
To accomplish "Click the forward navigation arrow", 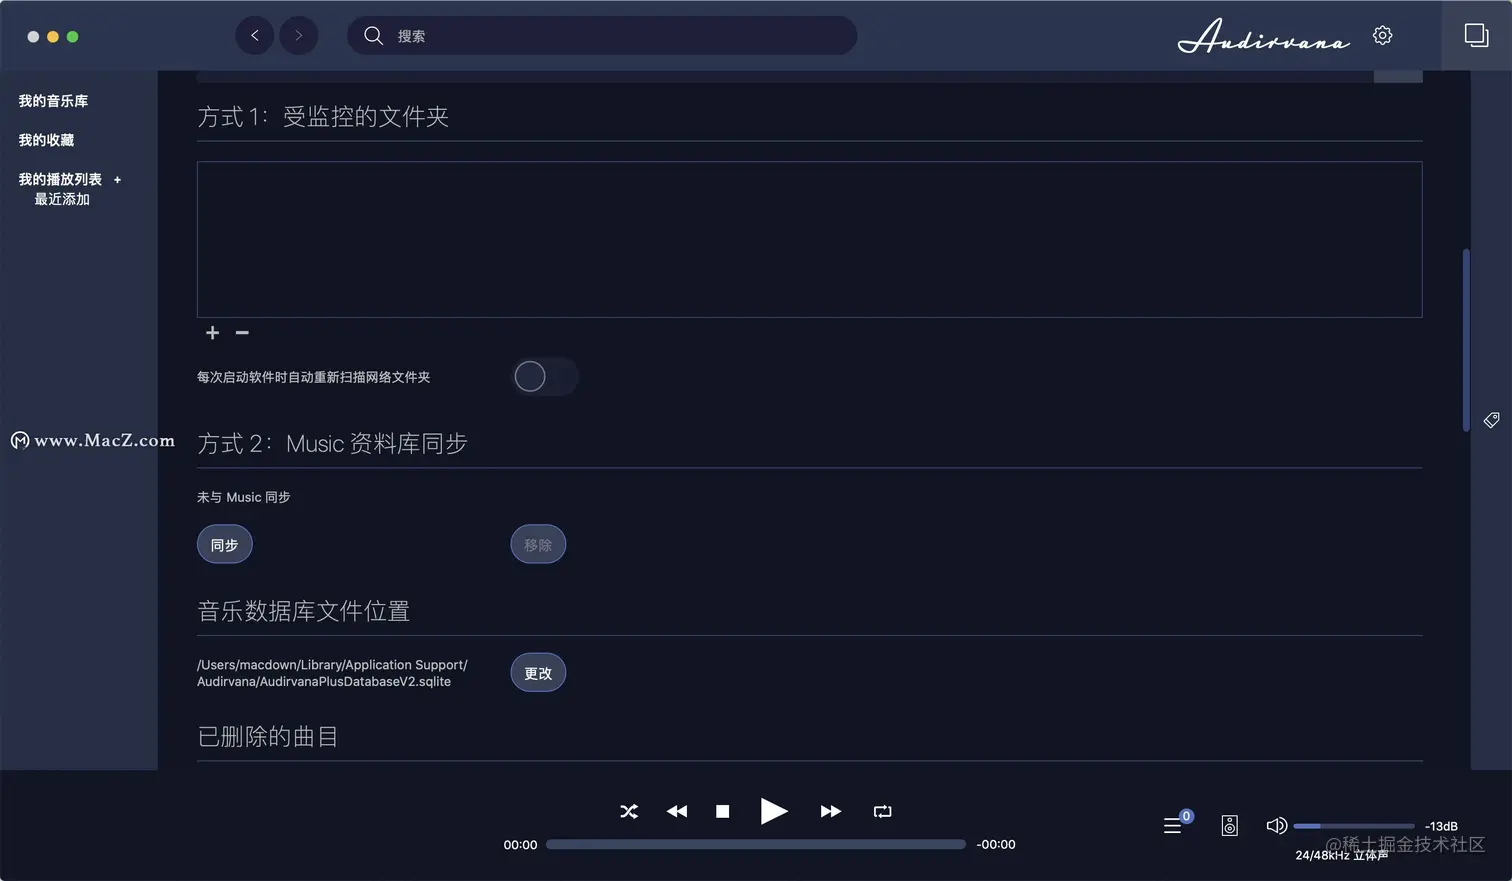I will pyautogui.click(x=298, y=36).
